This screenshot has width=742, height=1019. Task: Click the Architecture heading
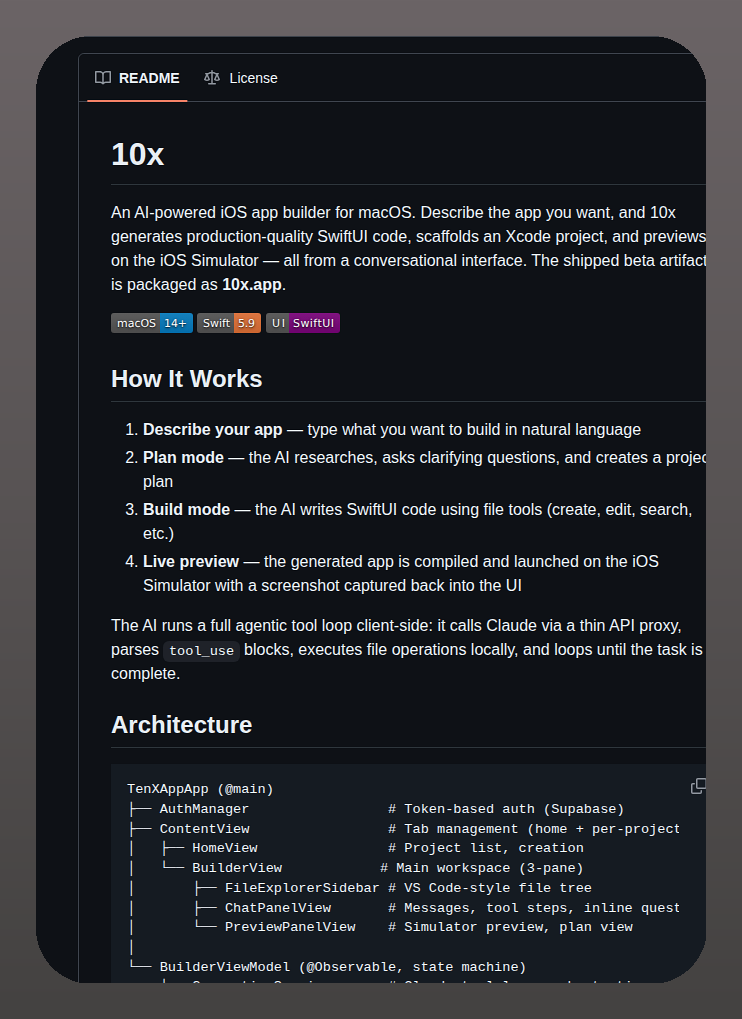point(181,725)
